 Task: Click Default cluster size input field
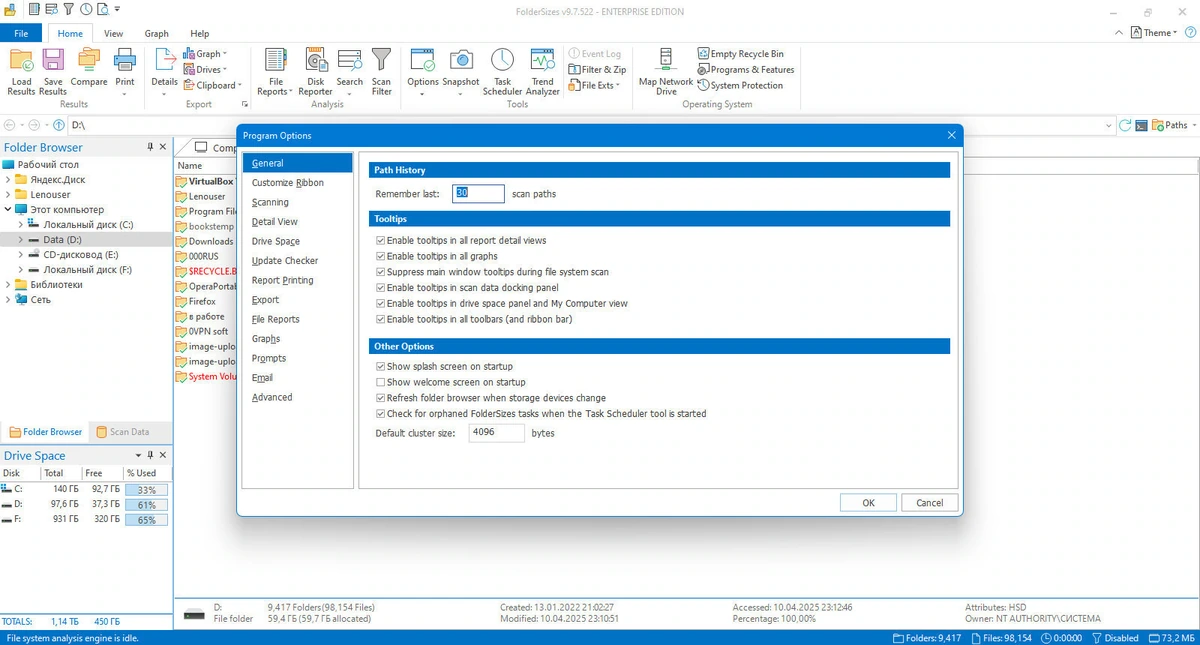coord(496,433)
